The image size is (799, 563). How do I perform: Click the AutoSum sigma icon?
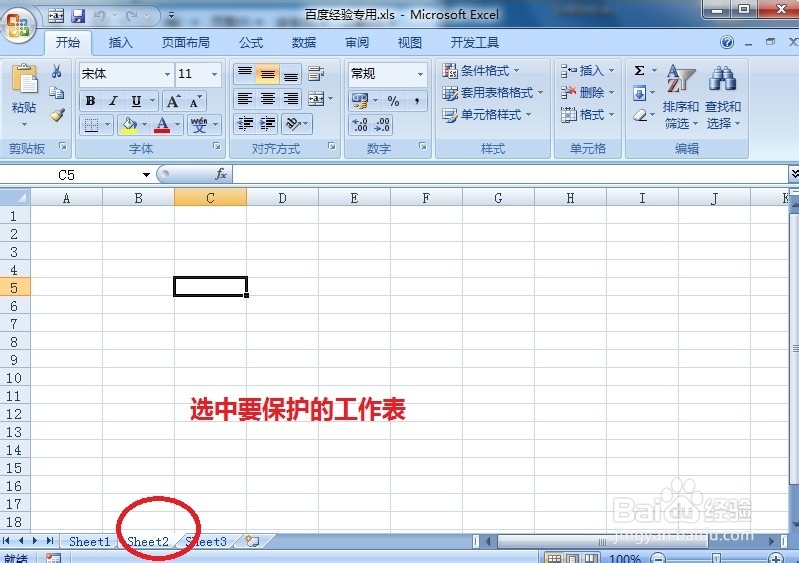point(640,70)
